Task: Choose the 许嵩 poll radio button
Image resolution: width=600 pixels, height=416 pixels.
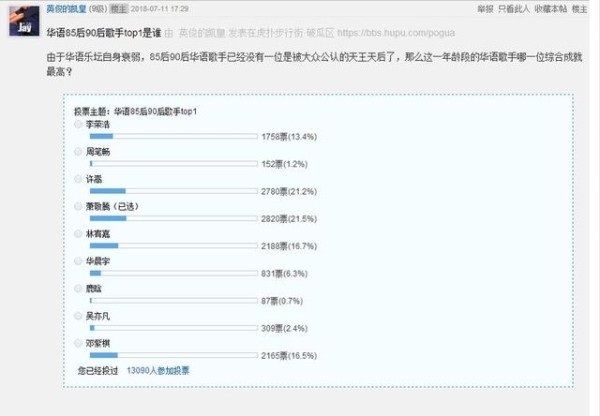Action: pyautogui.click(x=78, y=179)
